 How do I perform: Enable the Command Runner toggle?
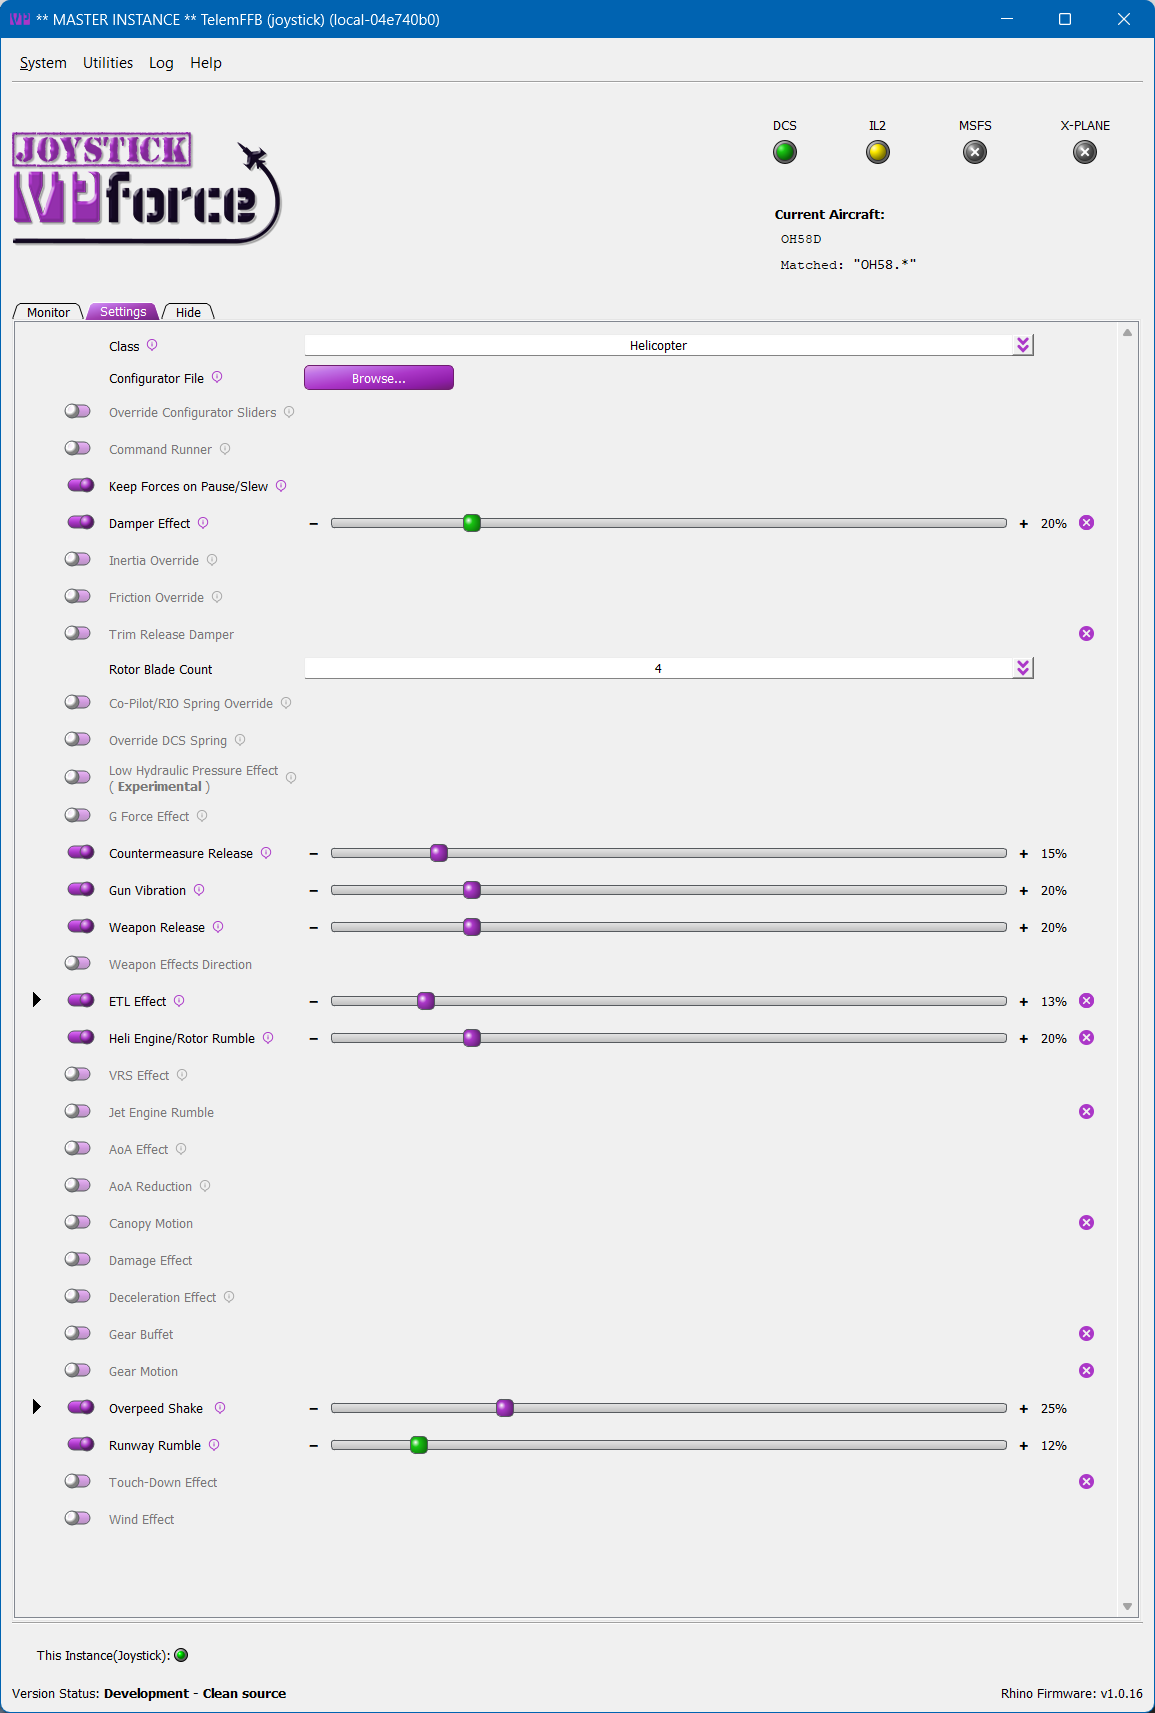coord(78,449)
